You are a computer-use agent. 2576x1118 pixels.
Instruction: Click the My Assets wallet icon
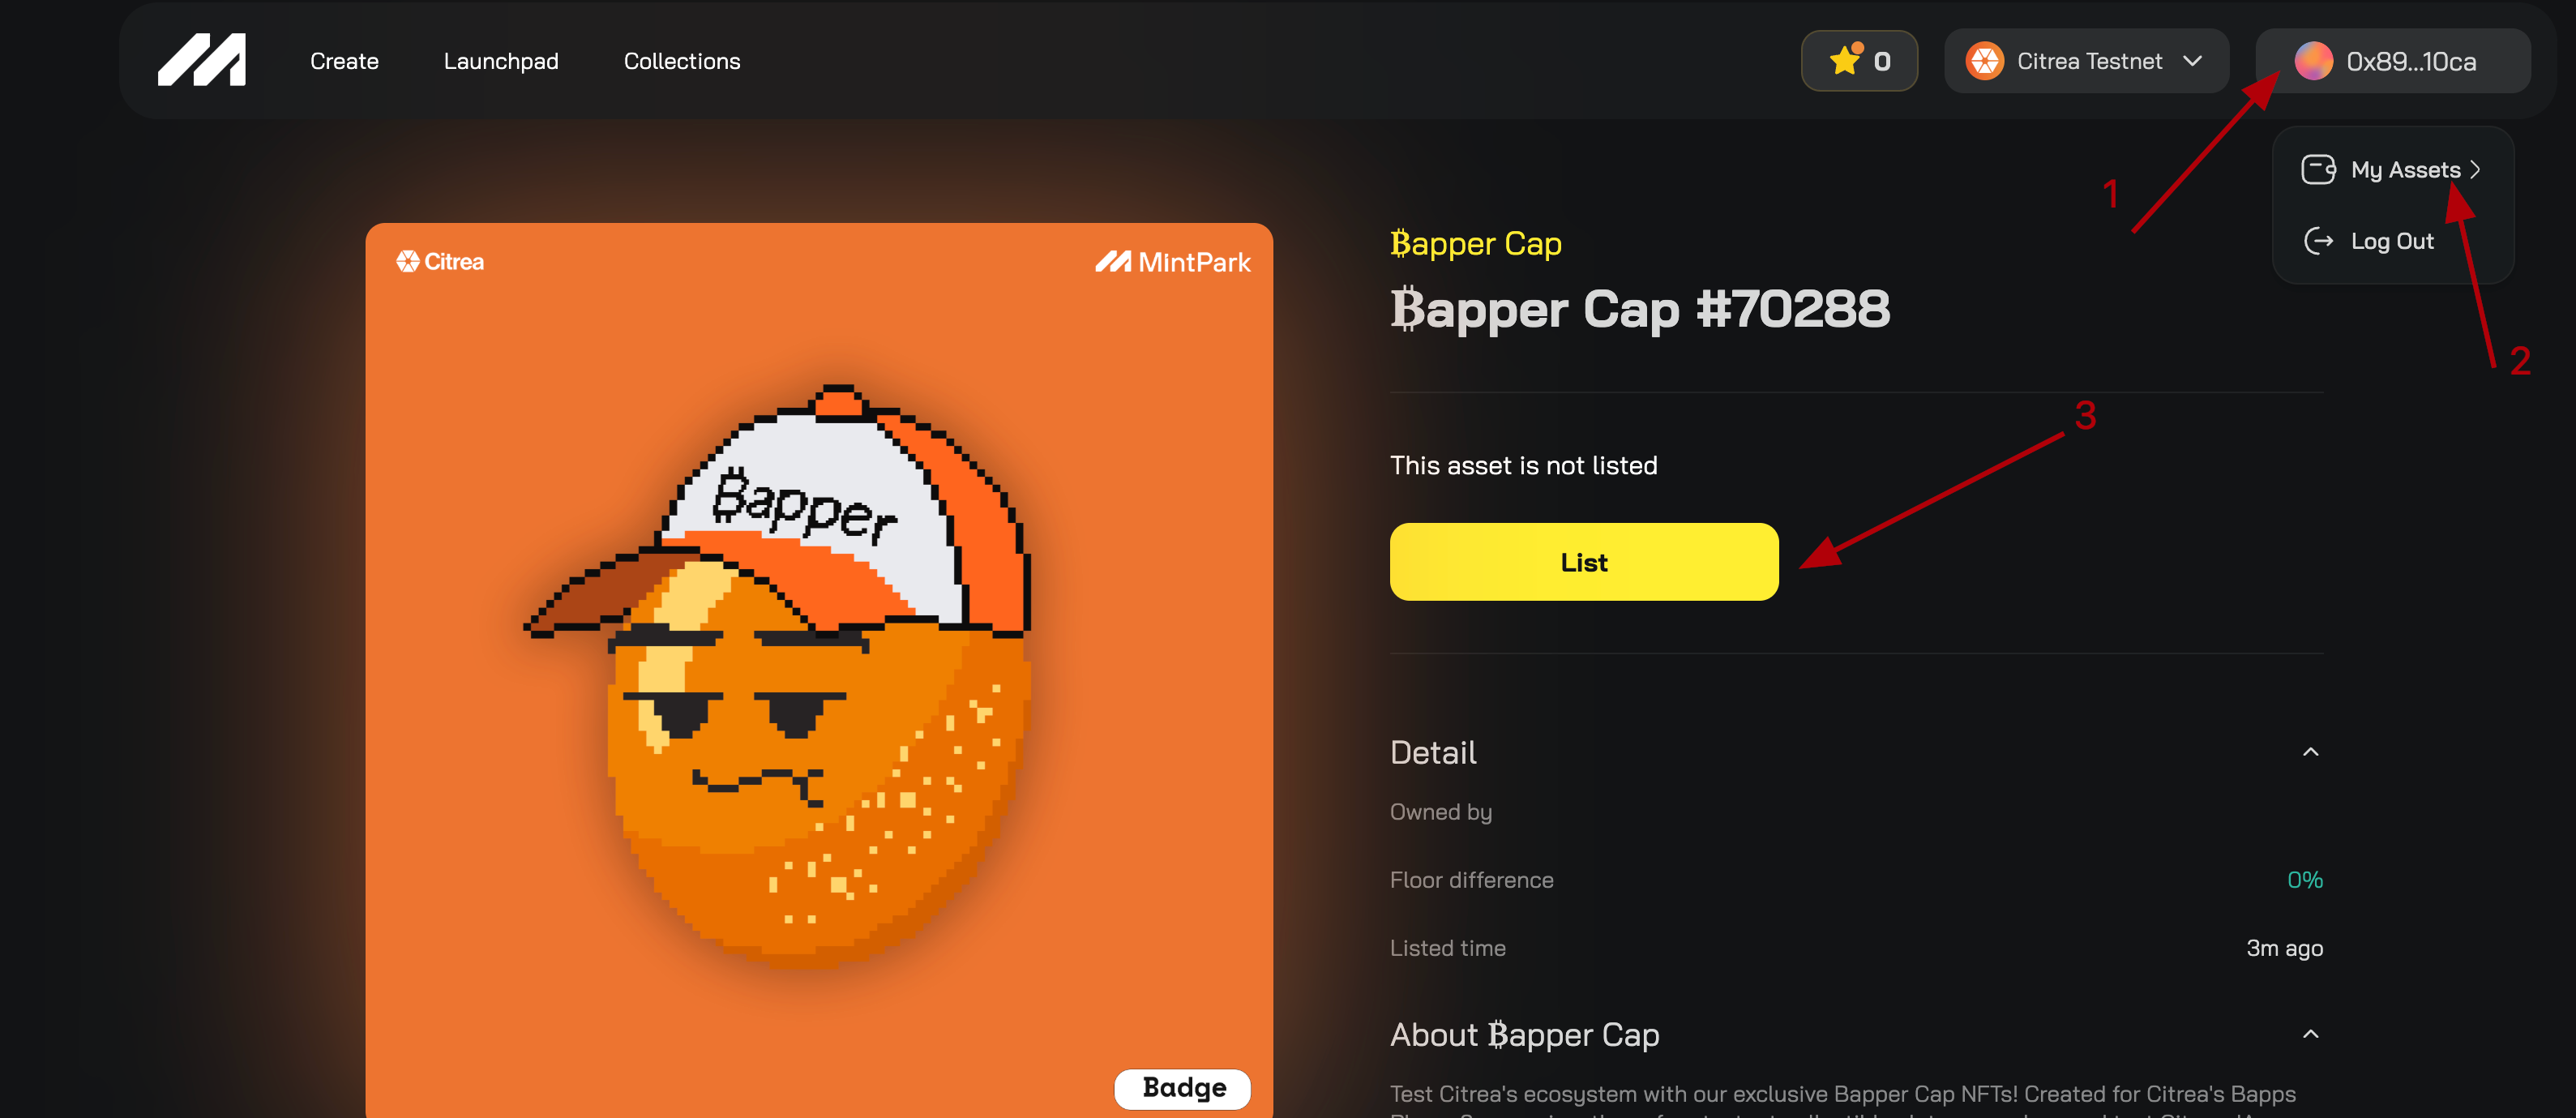pos(2318,169)
